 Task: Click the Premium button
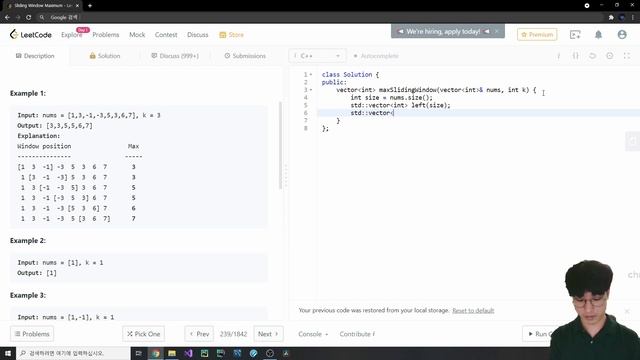(x=537, y=35)
